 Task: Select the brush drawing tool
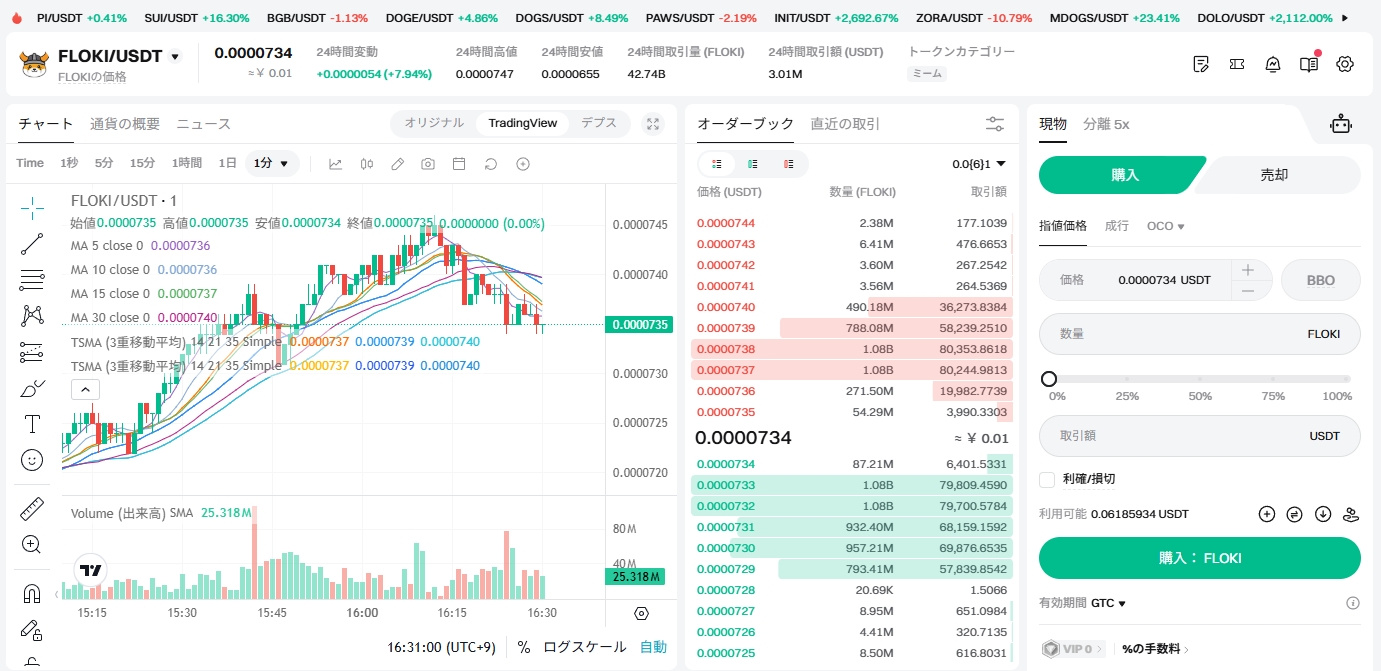(32, 388)
